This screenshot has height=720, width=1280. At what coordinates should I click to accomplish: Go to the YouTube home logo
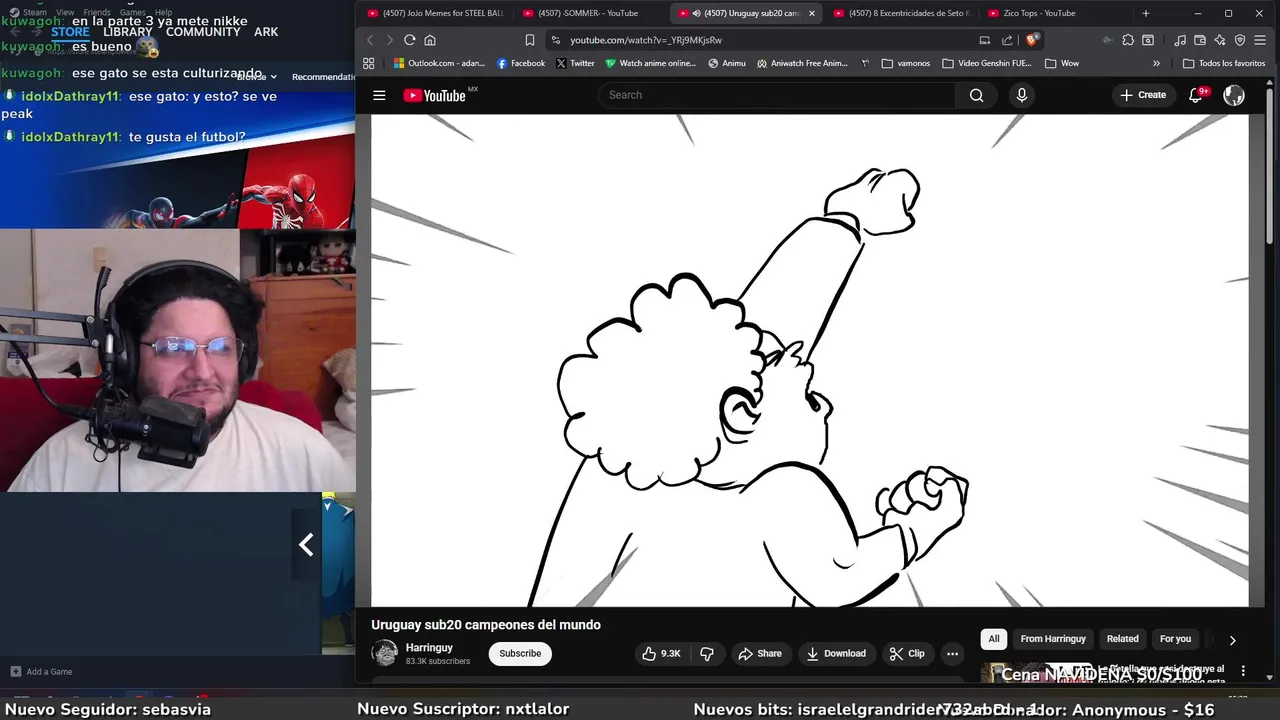coord(435,95)
